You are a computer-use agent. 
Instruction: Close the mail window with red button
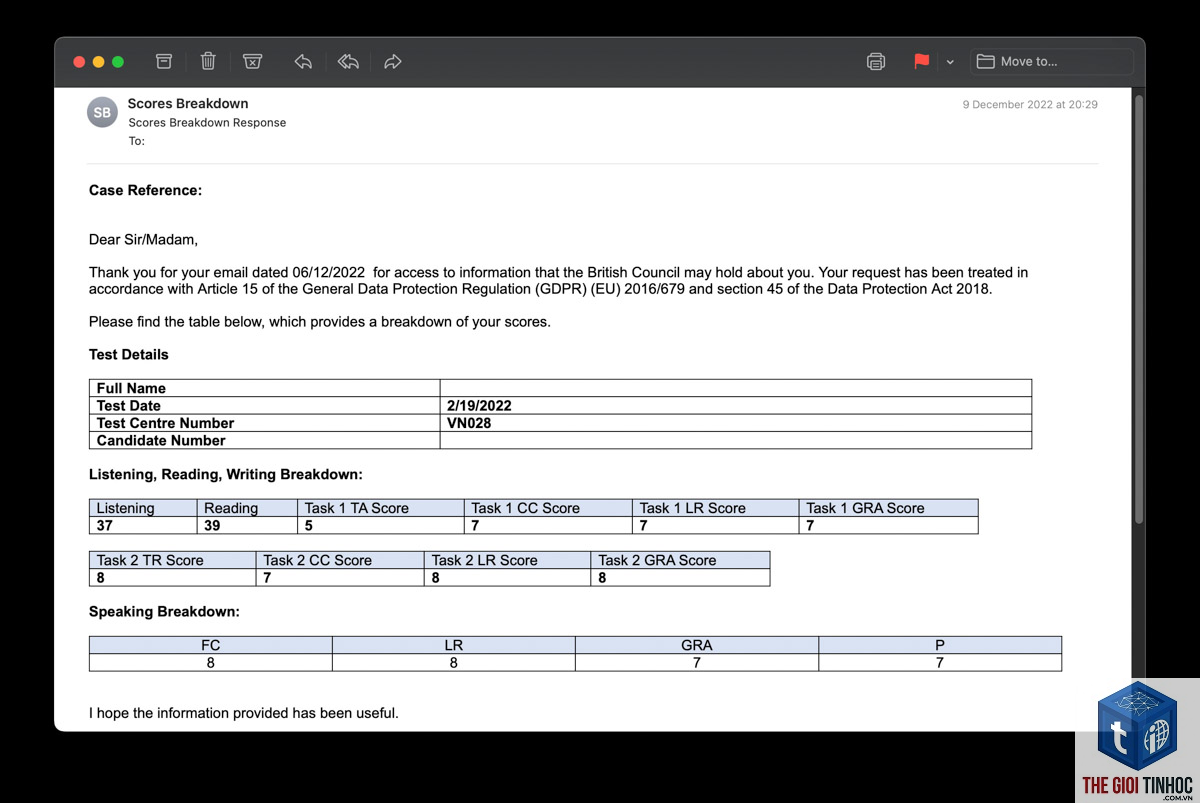pyautogui.click(x=79, y=62)
